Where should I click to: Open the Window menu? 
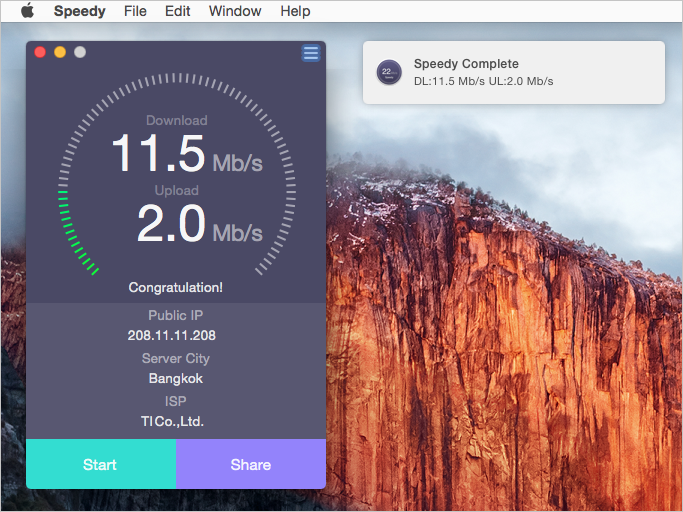click(235, 11)
